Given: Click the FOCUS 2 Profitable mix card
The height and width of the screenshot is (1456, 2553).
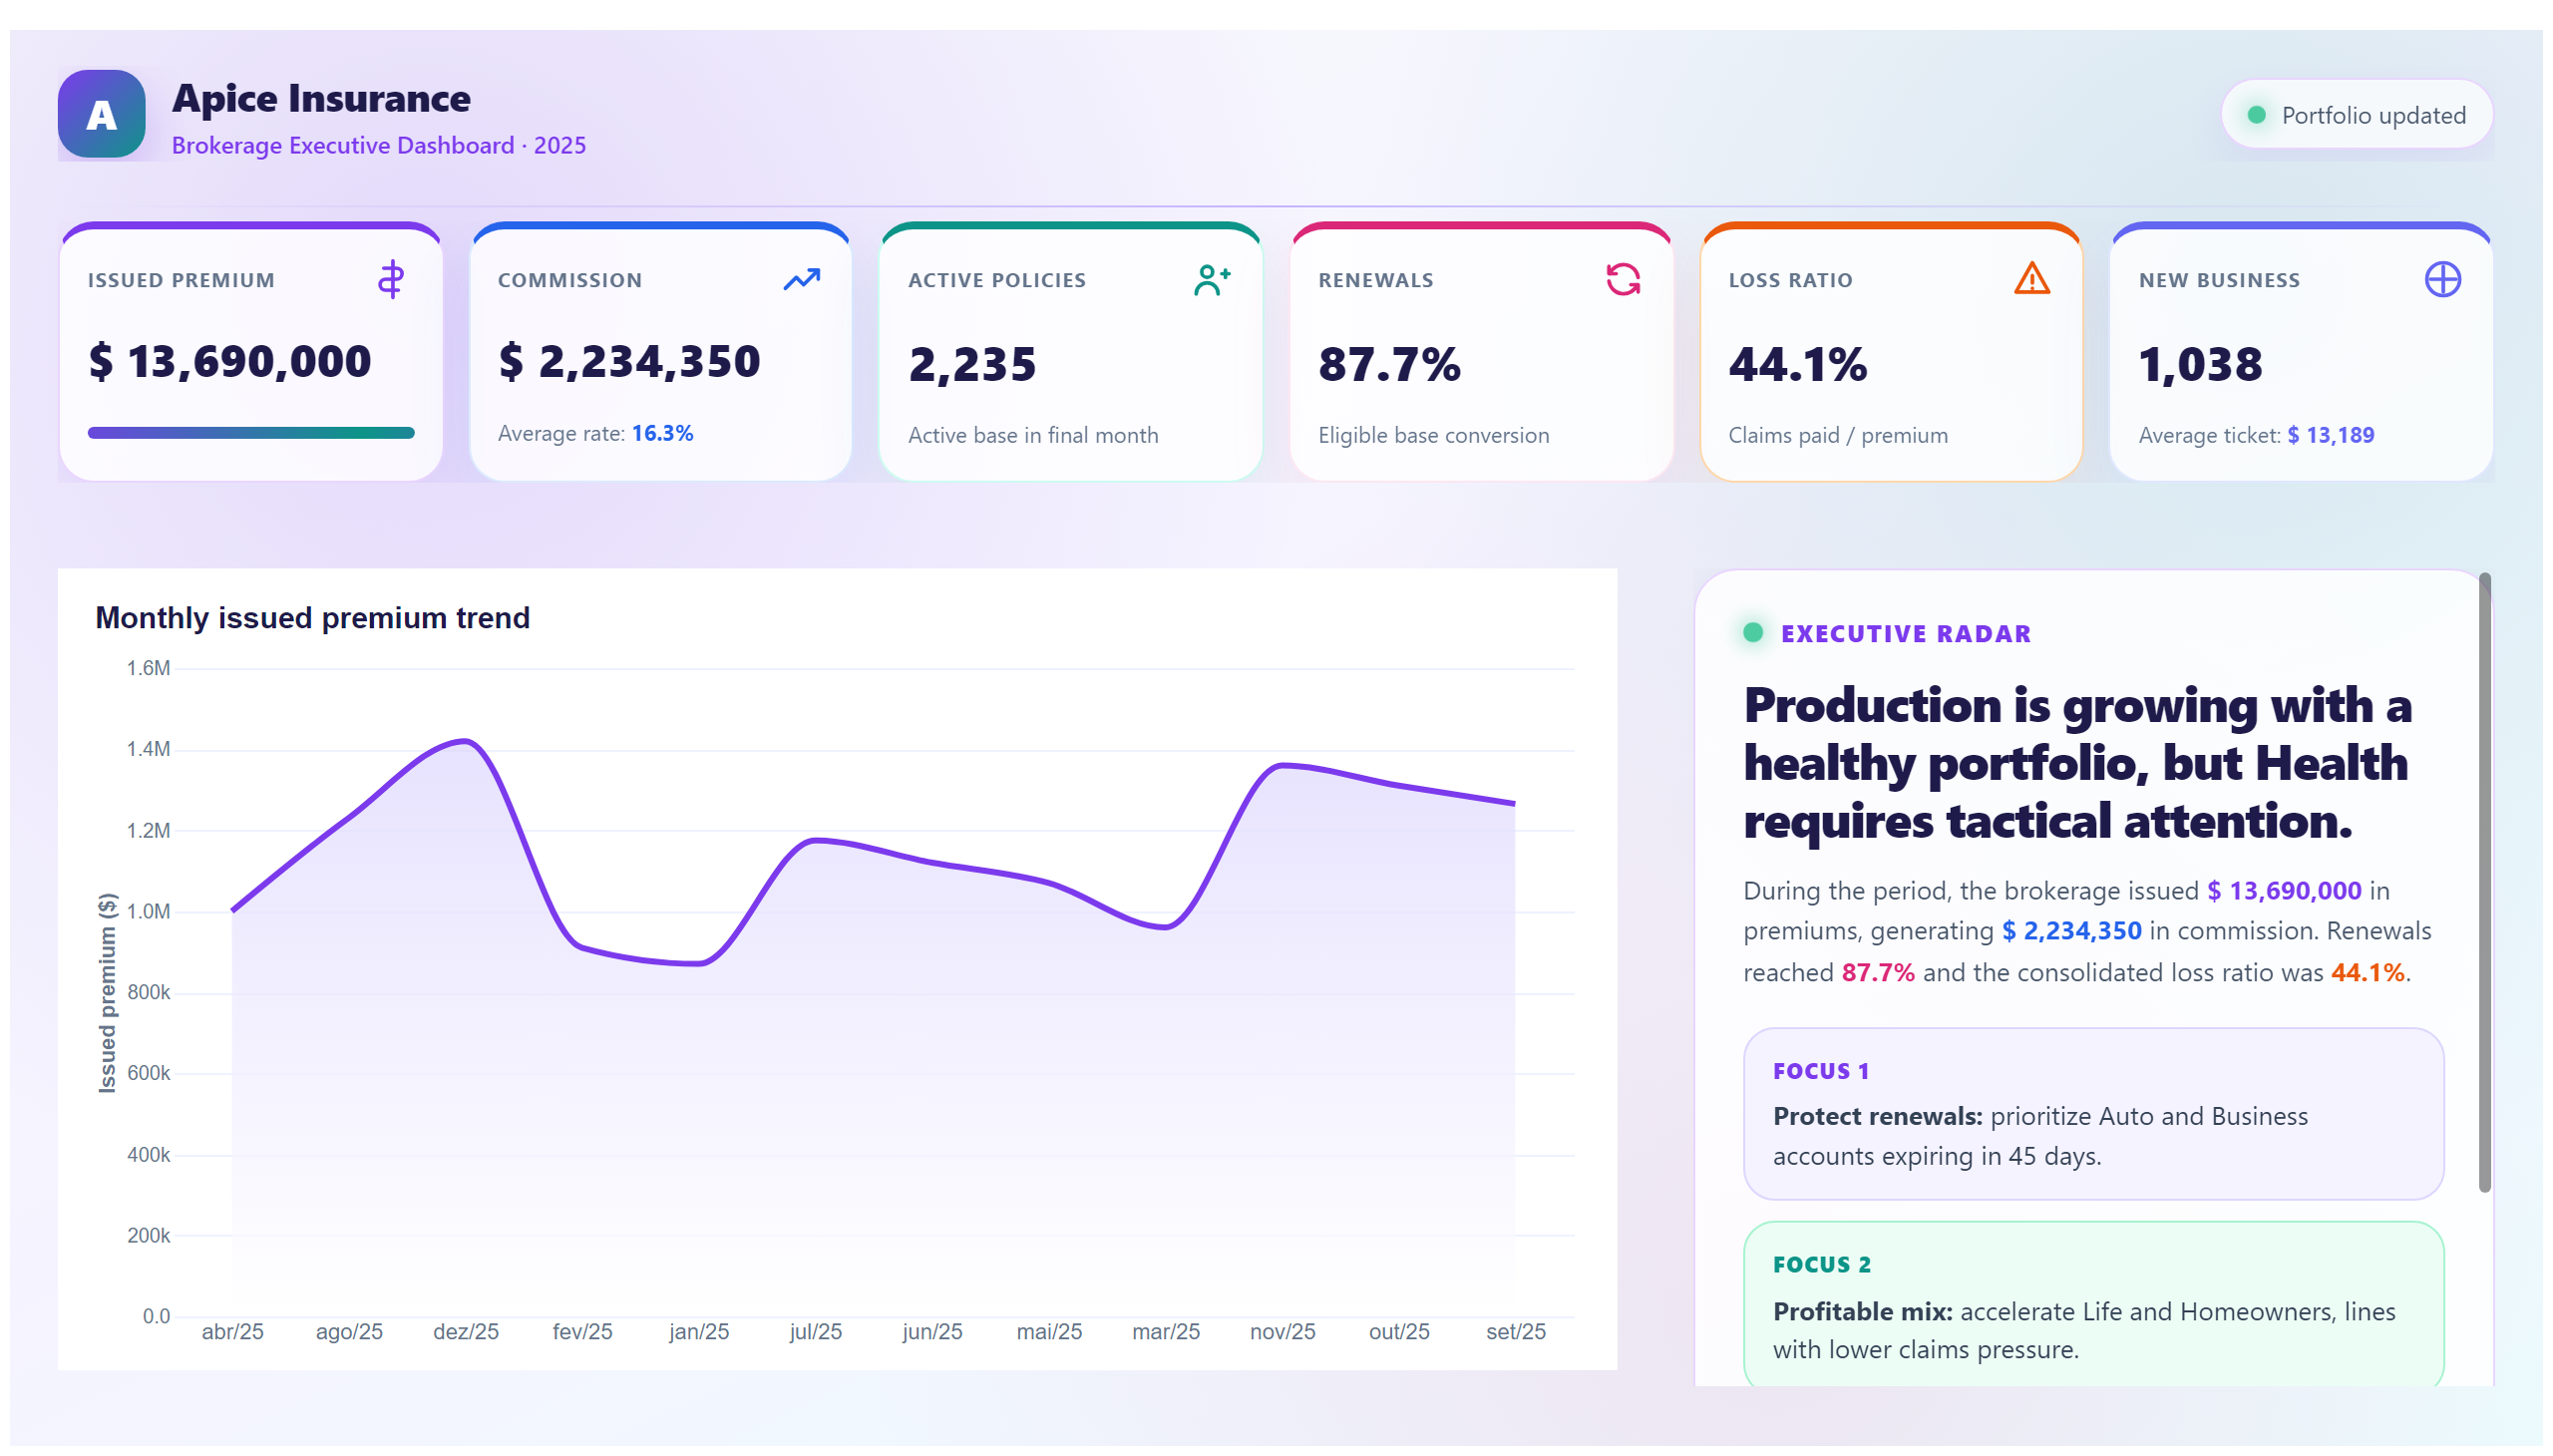Looking at the screenshot, I should point(2092,1304).
